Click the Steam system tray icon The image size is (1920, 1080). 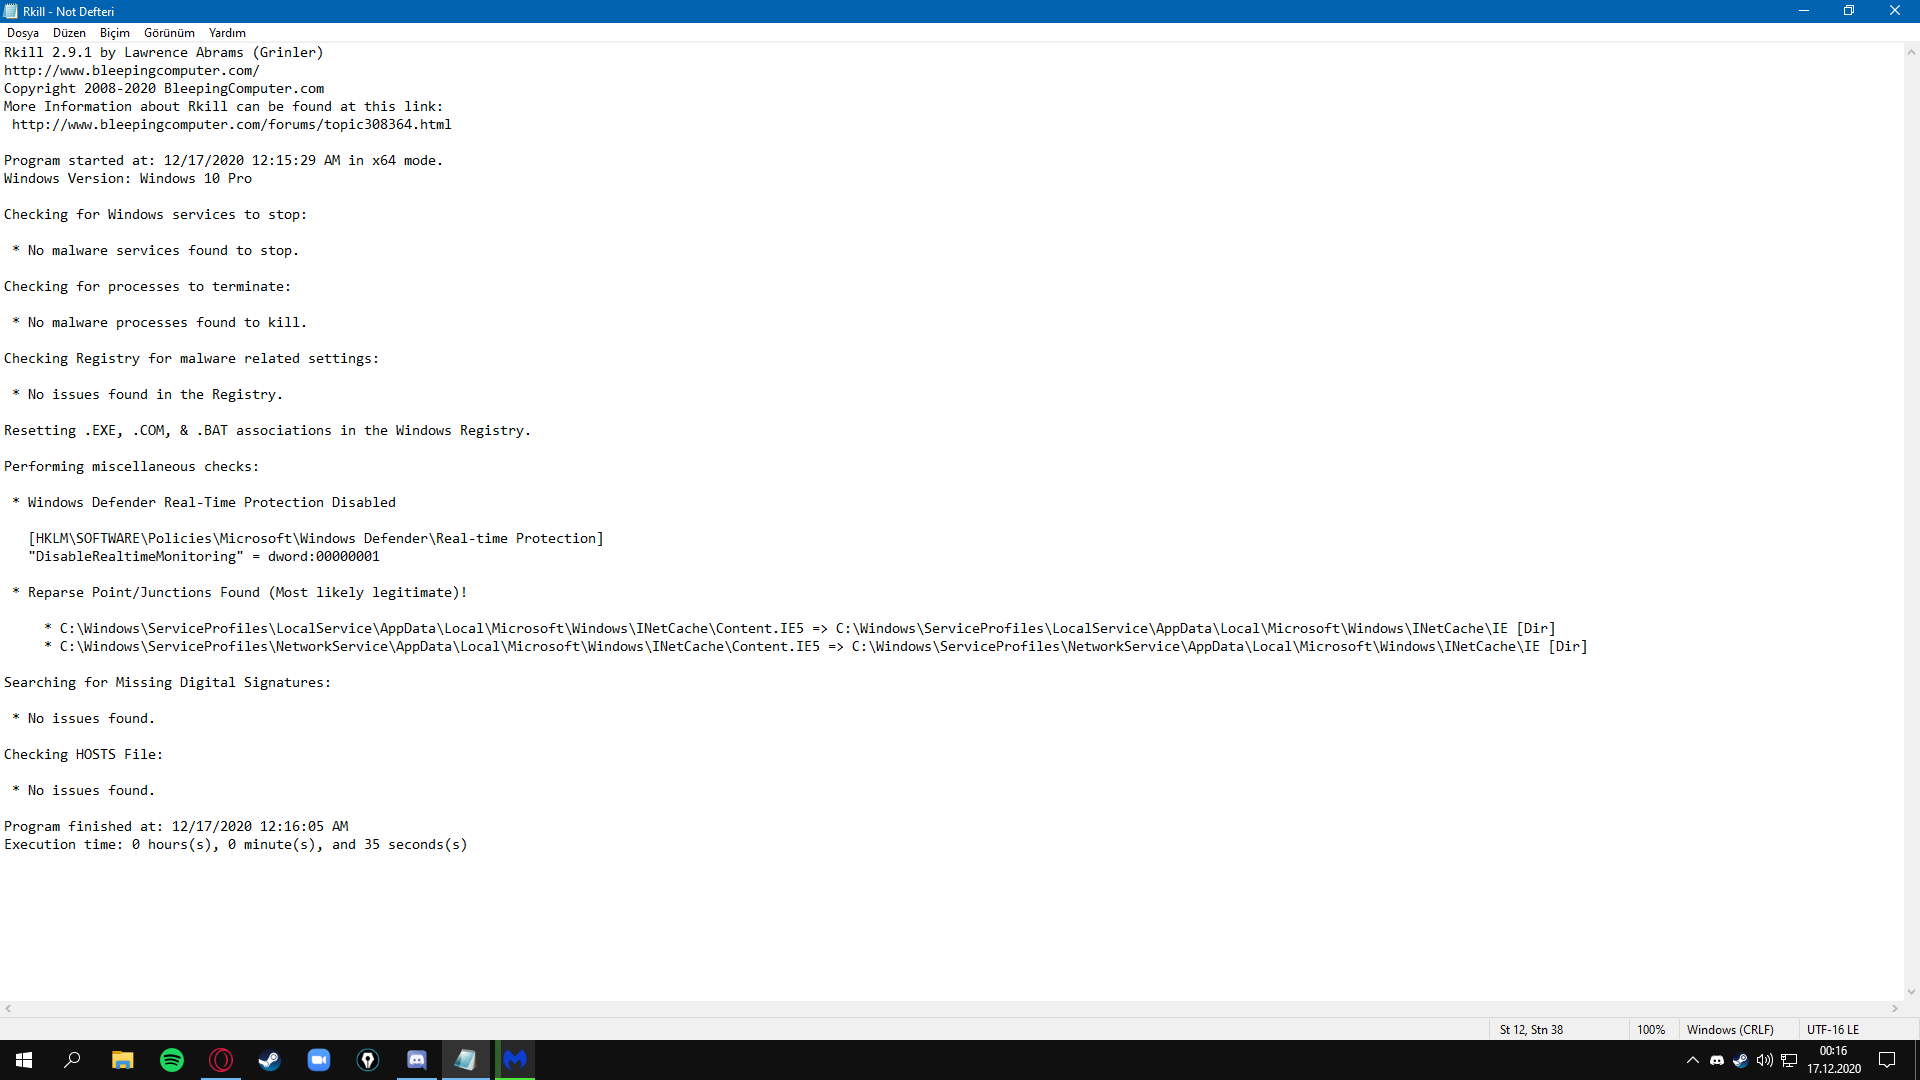(x=1741, y=1060)
